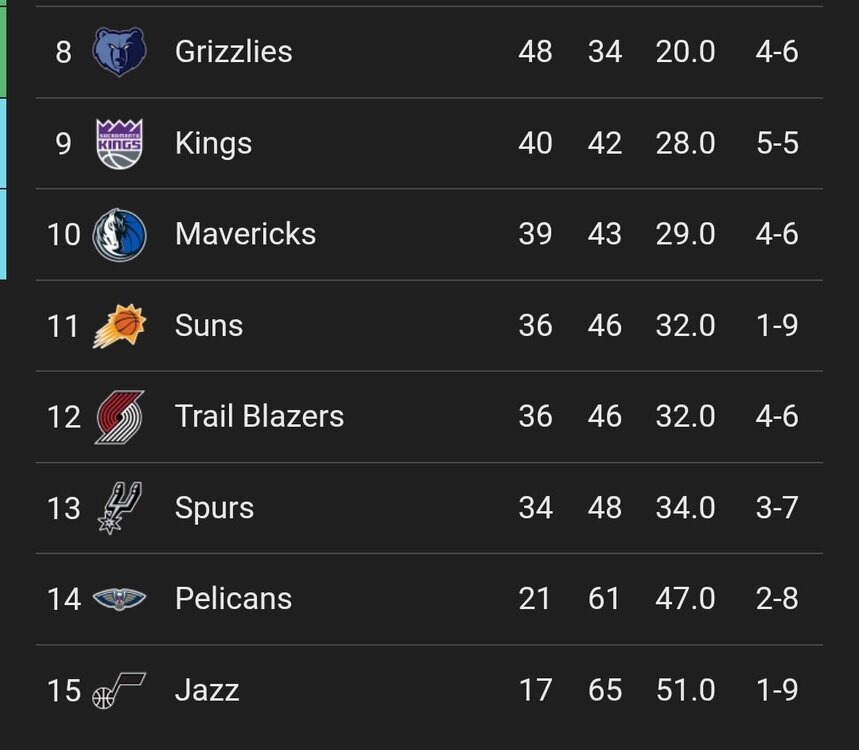859x750 pixels.
Task: Click the Suns 1-9 last-ten record
Action: [776, 326]
